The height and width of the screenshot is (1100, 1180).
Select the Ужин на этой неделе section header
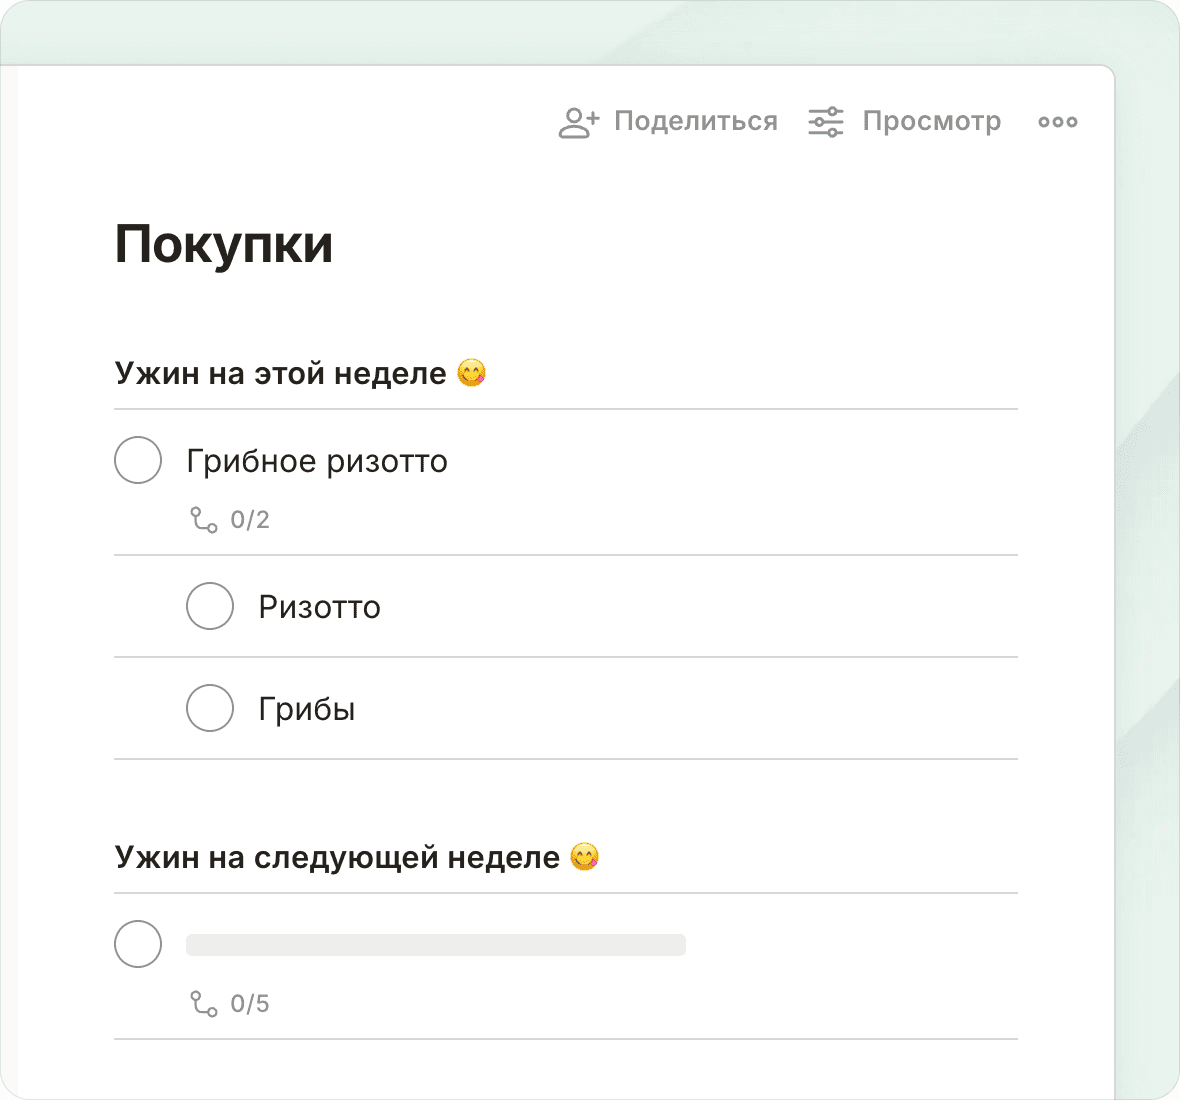(x=280, y=373)
